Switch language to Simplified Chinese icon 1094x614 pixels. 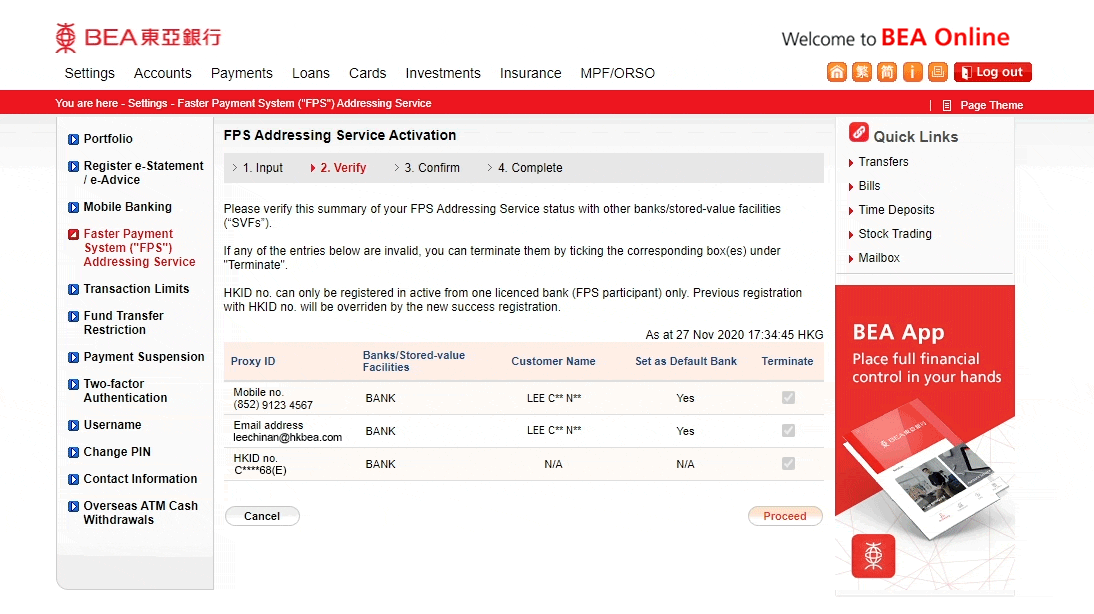[x=887, y=72]
